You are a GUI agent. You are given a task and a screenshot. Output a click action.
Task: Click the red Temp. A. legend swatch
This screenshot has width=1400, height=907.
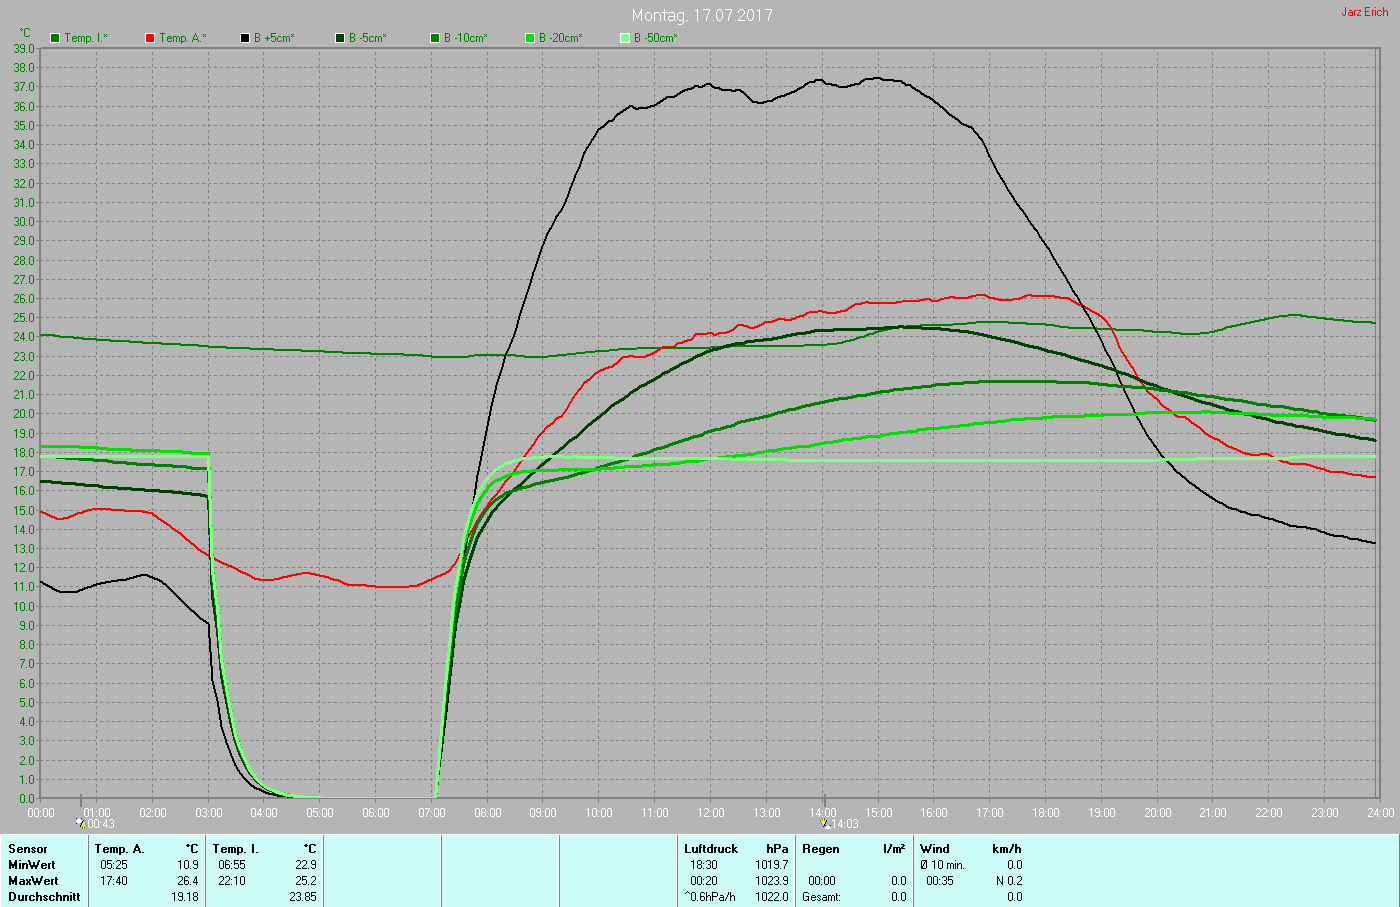[150, 38]
